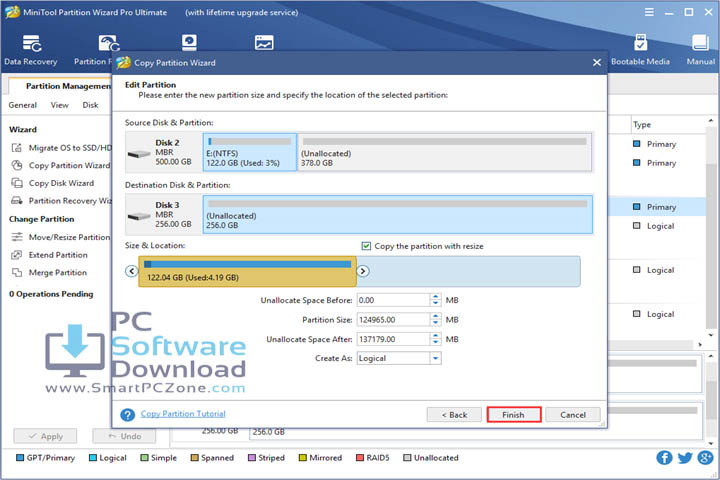This screenshot has height=480, width=720.
Task: Open the Manual from toolbar
Action: [x=700, y=50]
